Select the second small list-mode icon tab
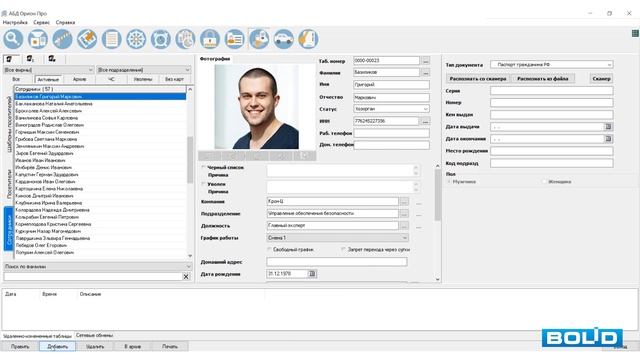The image size is (640, 360). coord(30,59)
